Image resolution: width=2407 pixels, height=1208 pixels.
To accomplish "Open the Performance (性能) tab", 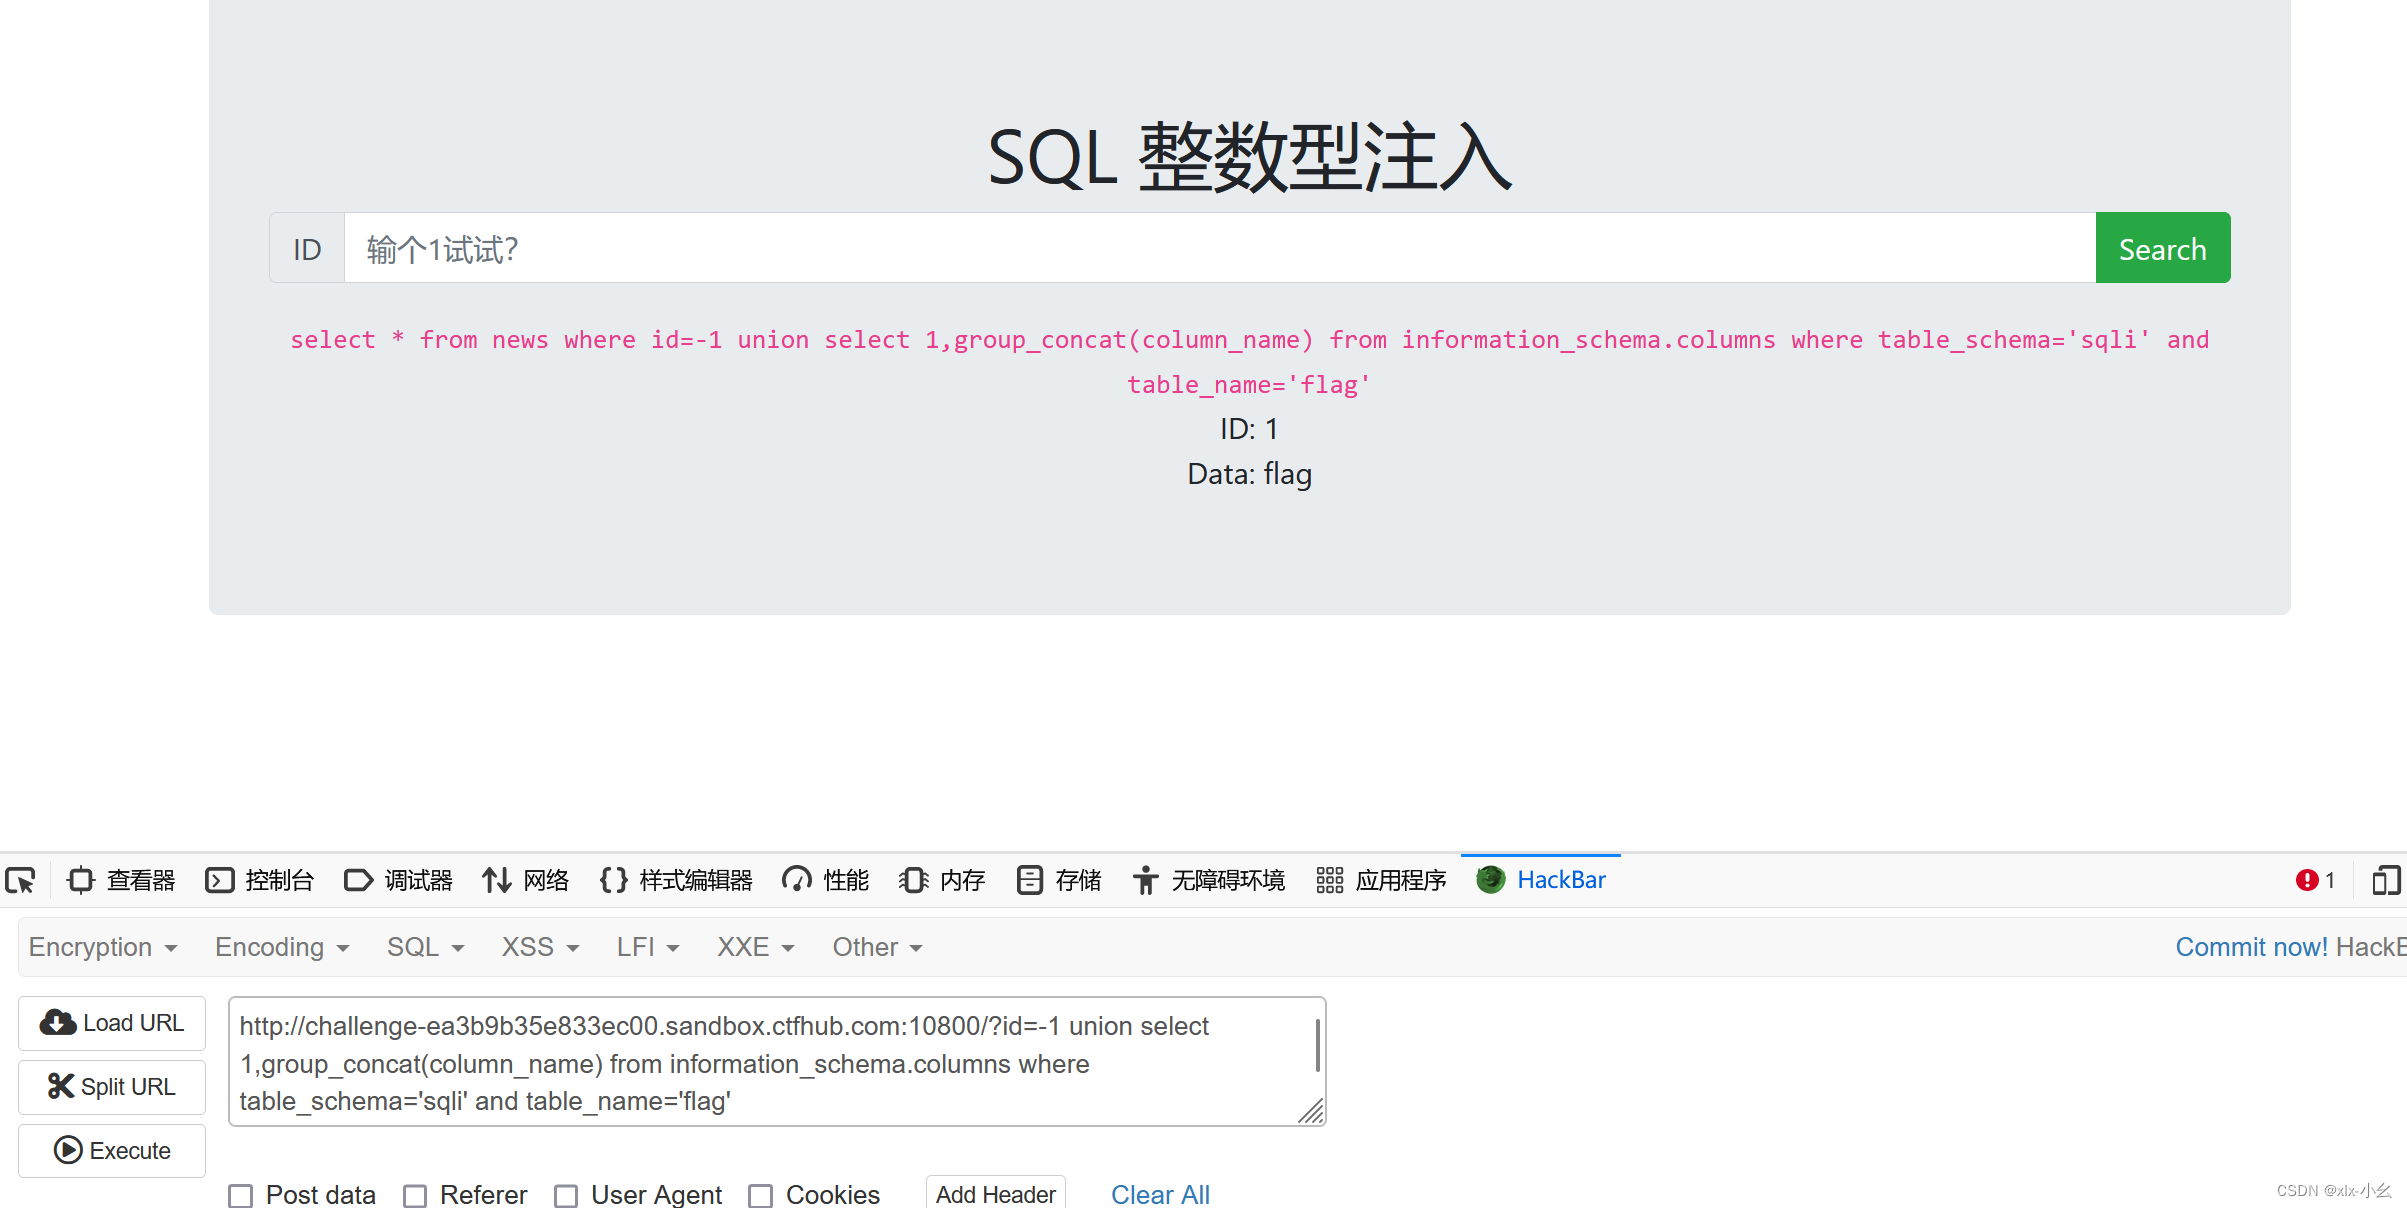I will (826, 880).
